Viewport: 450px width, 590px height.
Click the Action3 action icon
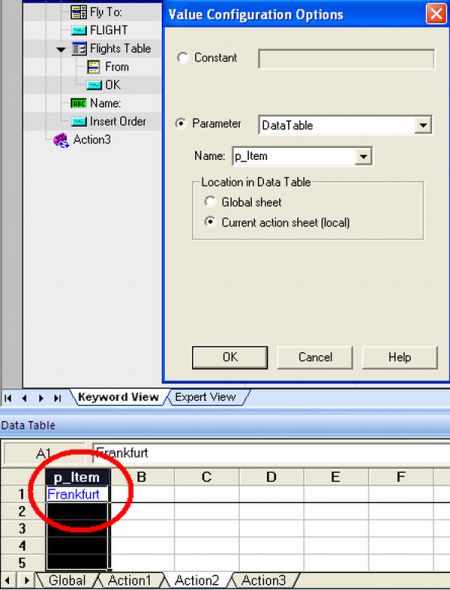[x=61, y=140]
